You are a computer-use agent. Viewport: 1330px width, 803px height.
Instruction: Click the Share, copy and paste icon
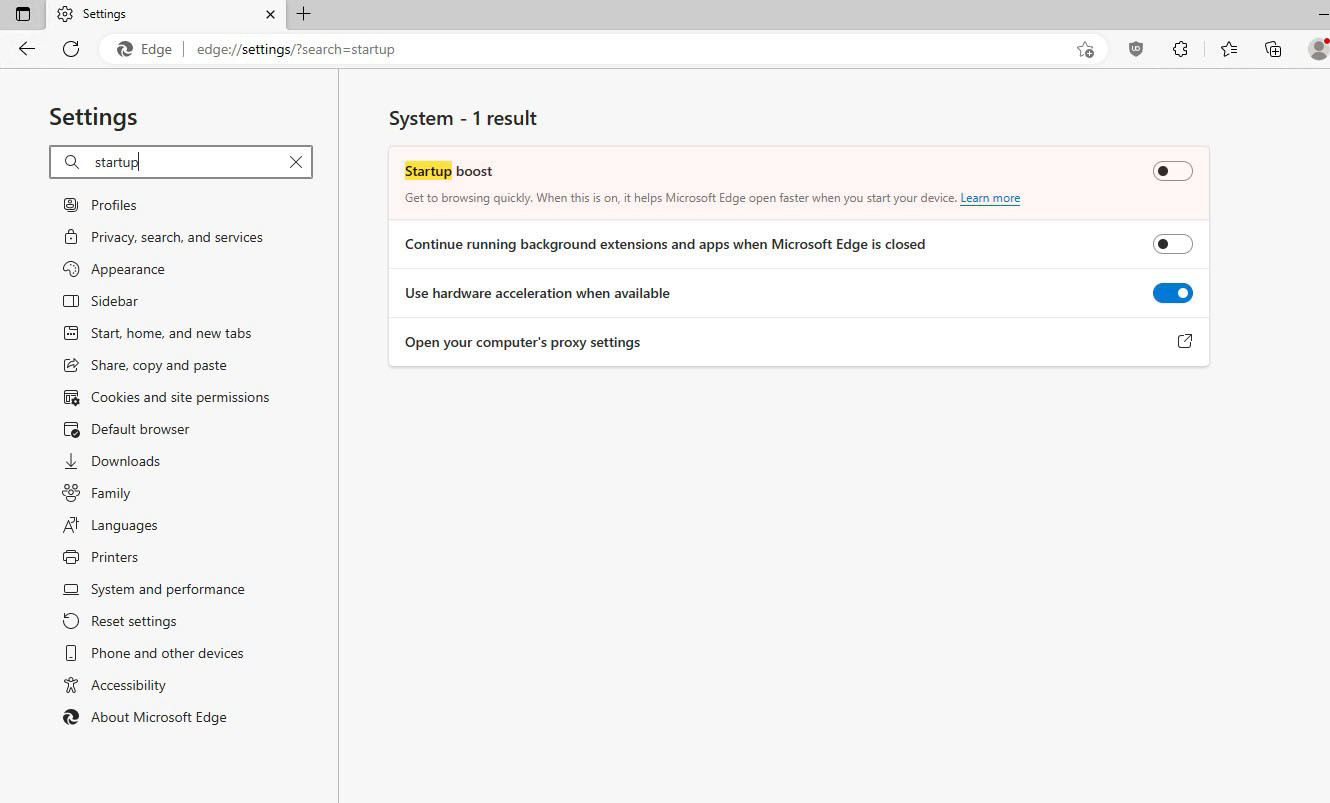[71, 365]
